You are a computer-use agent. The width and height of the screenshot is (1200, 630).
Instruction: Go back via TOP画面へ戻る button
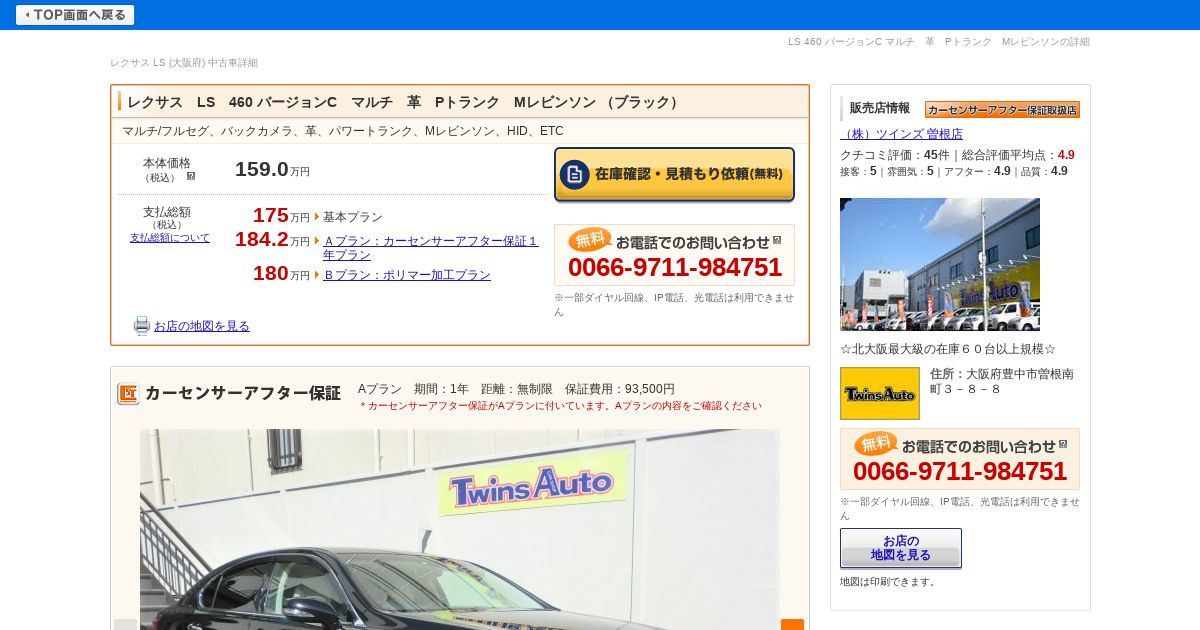tap(75, 15)
